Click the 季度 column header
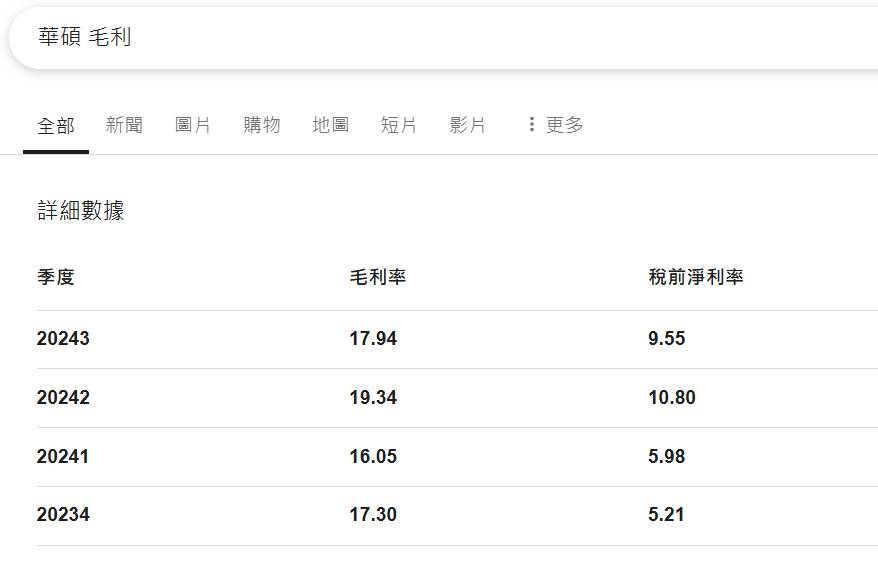Image resolution: width=878 pixels, height=564 pixels. (x=56, y=277)
